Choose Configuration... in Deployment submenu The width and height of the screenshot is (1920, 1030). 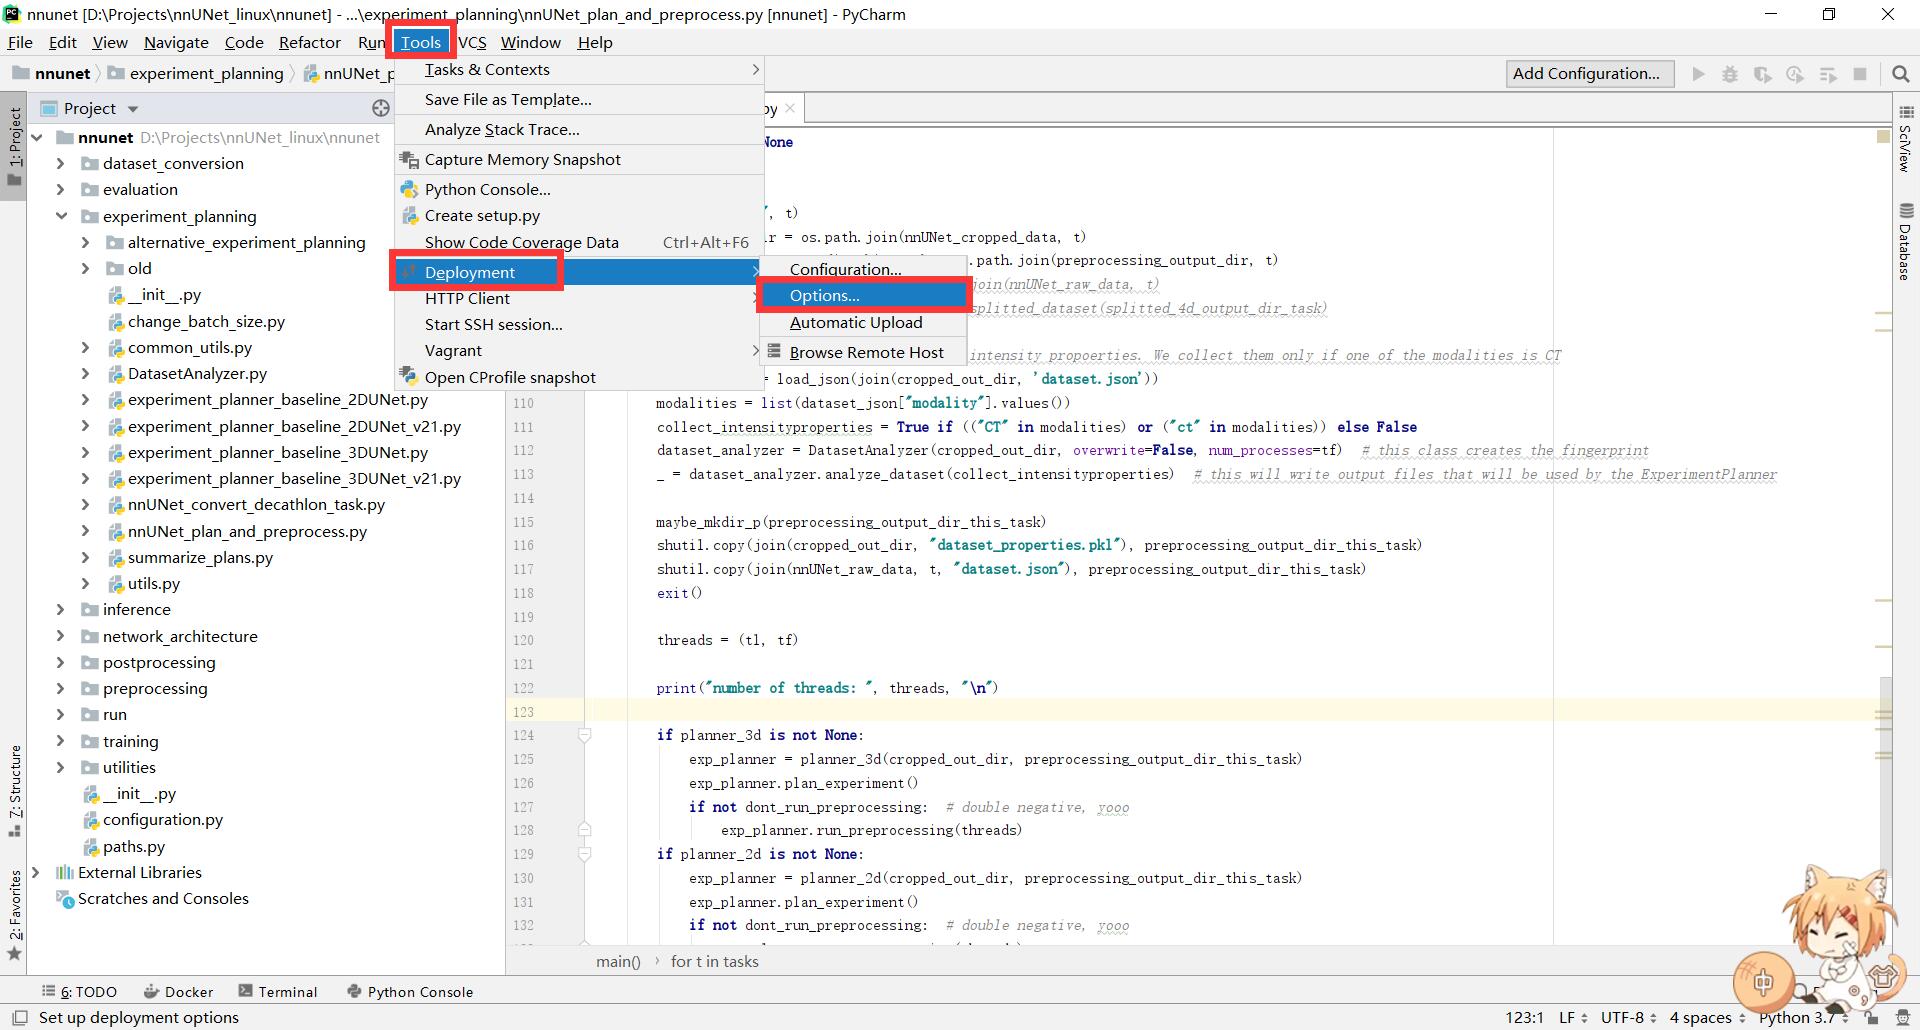(863, 270)
